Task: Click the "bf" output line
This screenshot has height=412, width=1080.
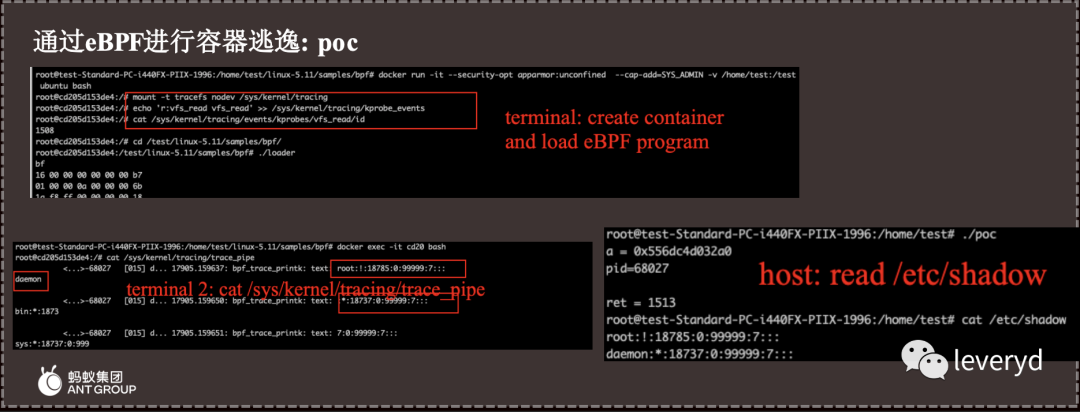Action: (39, 164)
